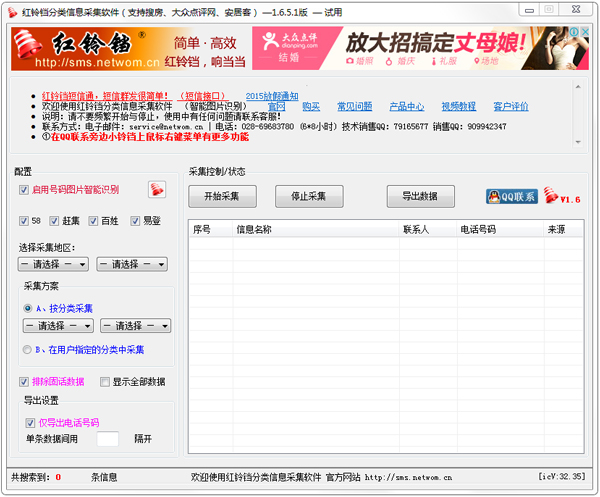
Task: Open 2015放假通知 link
Action: pos(272,96)
